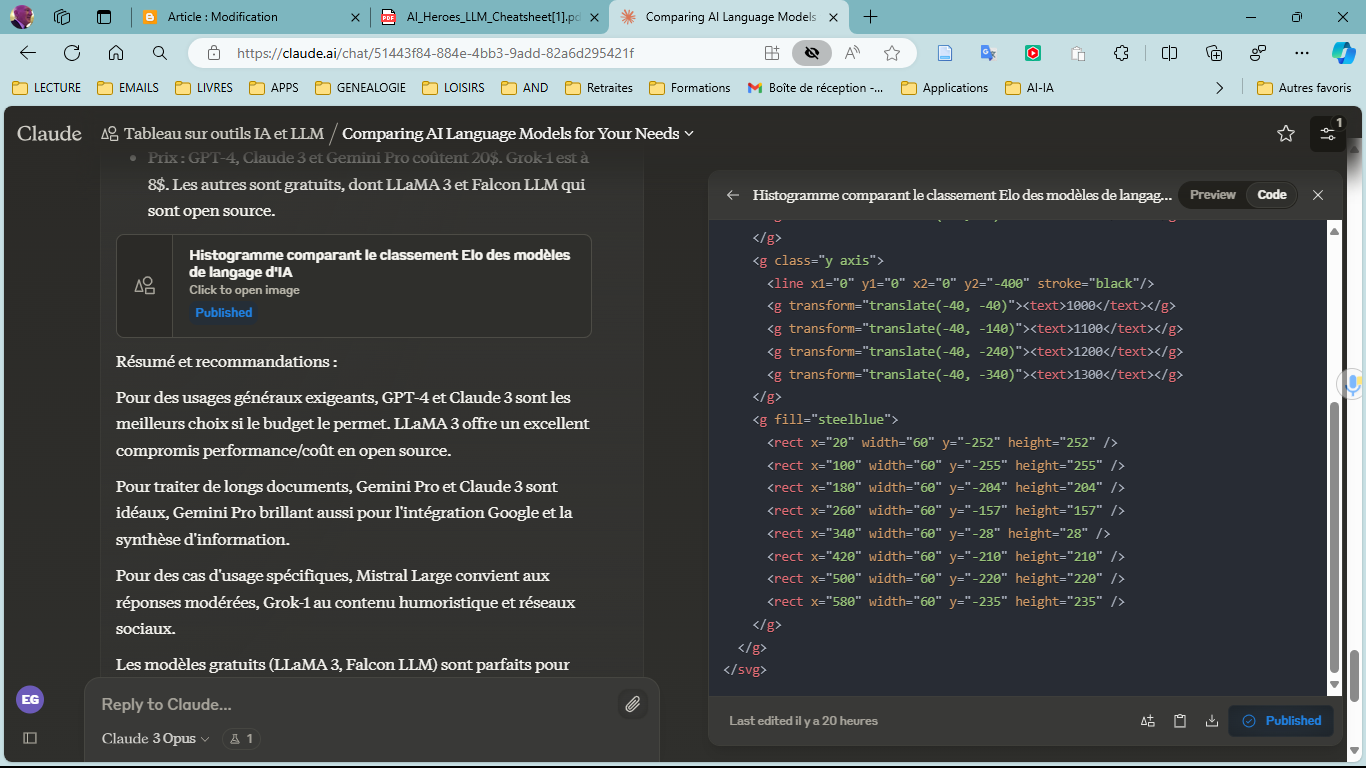
Task: Toggle split screen view
Action: (1169, 53)
